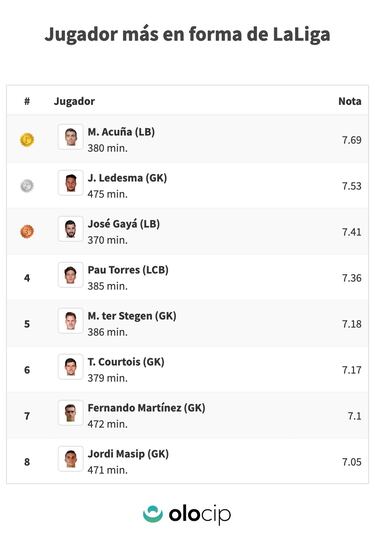Click Jordi Masip's 7.05 rating
375x539 pixels.
(352, 462)
